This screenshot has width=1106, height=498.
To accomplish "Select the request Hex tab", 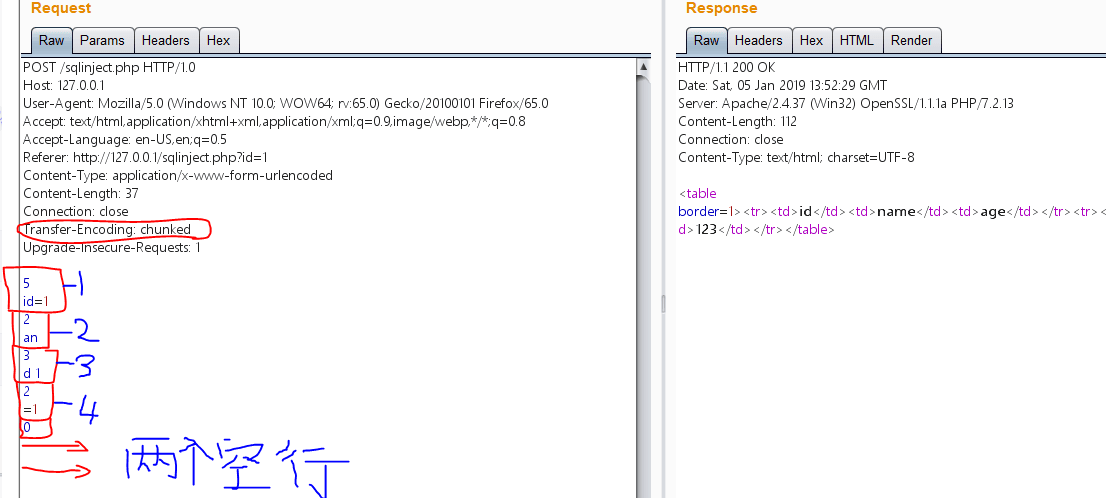I will pos(218,41).
